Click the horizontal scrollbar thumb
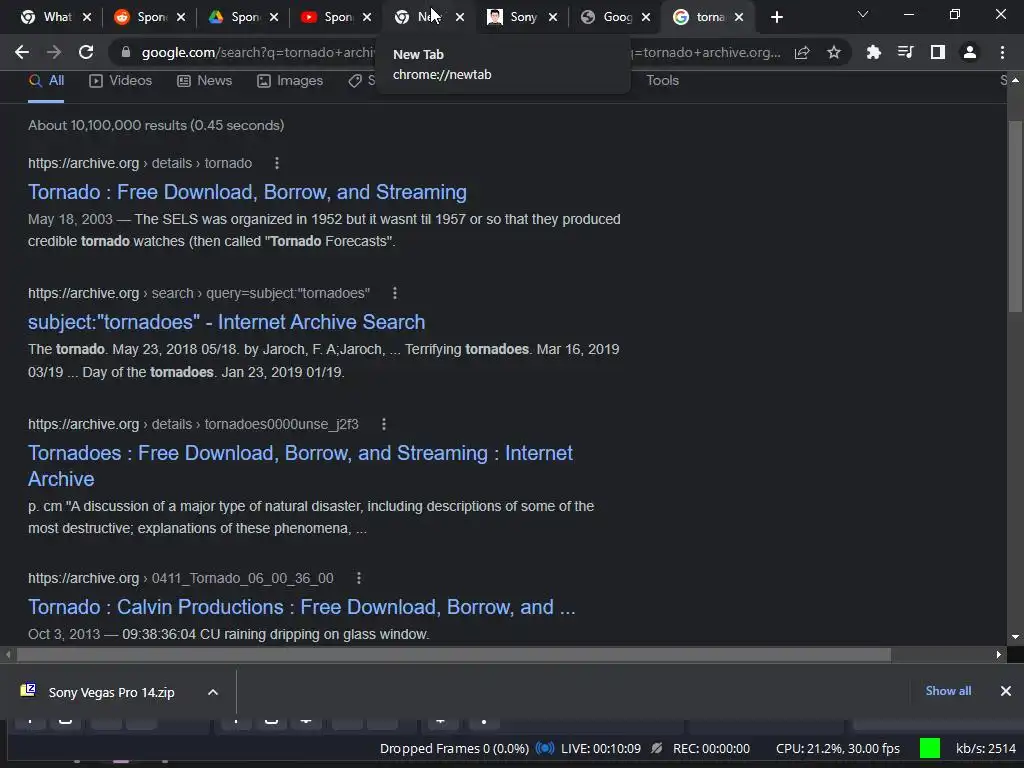Screen dimensions: 1024x768 pyautogui.click(x=454, y=654)
